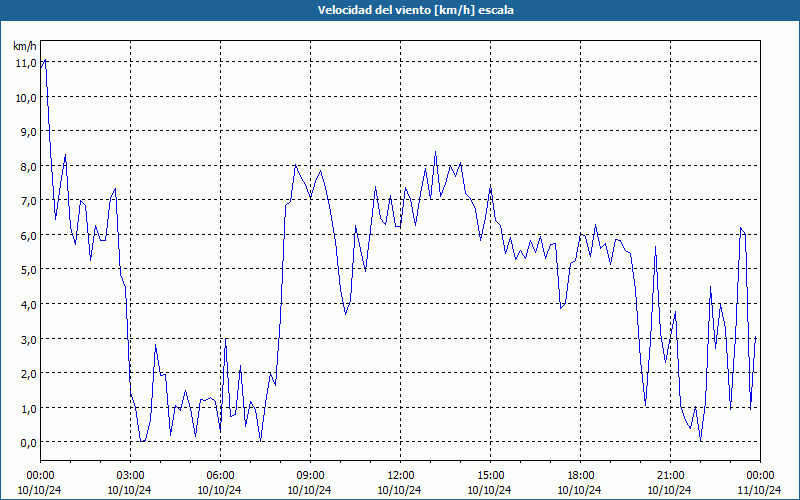Click the '8,0' y-axis tick label
800x500 pixels.
[28, 167]
